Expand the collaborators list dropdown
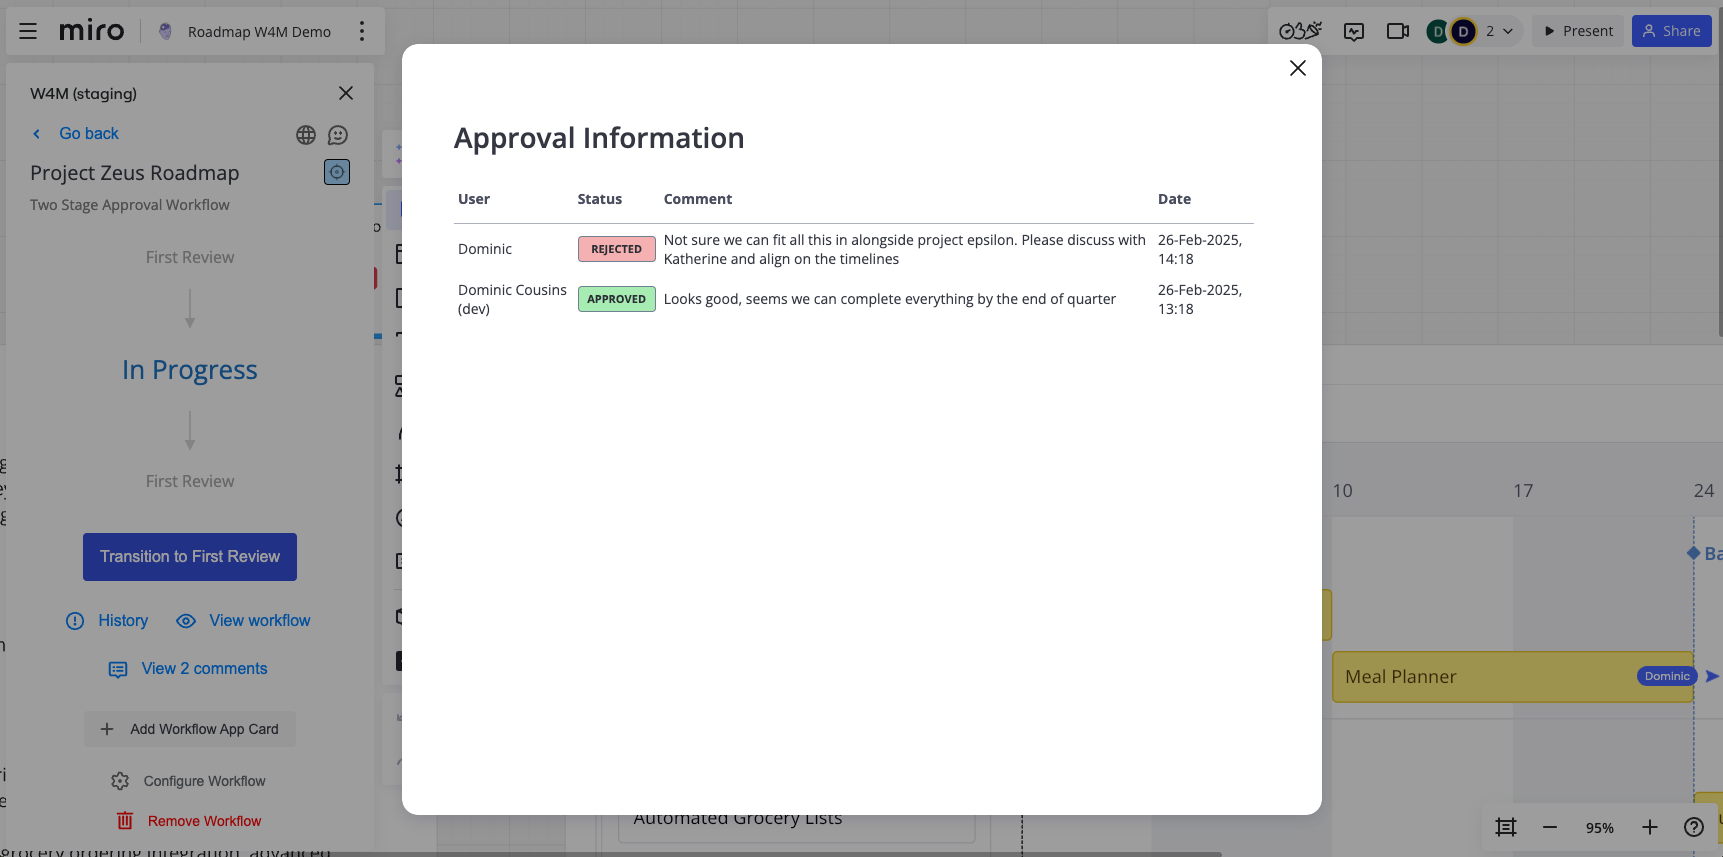The width and height of the screenshot is (1723, 857). click(x=1498, y=31)
